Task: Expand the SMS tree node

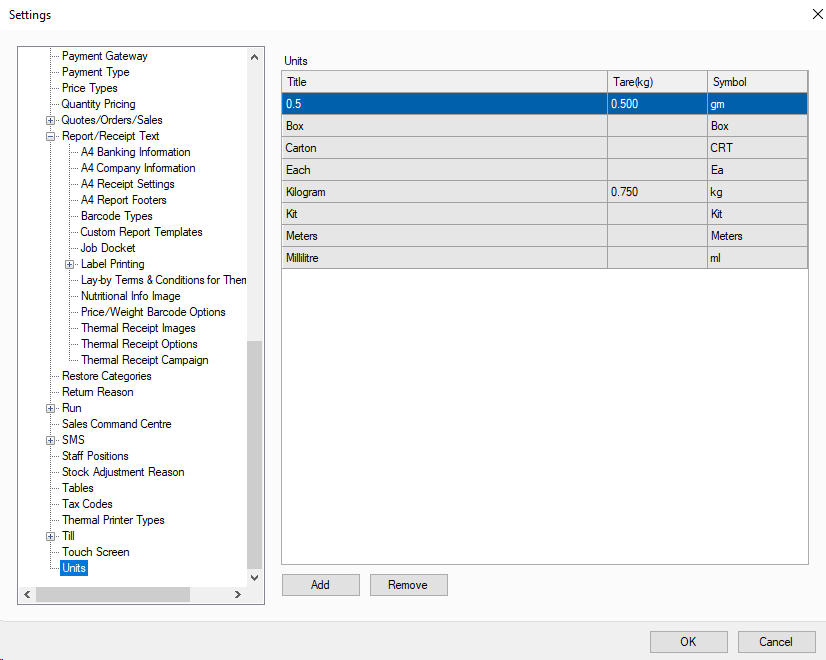Action: tap(51, 440)
